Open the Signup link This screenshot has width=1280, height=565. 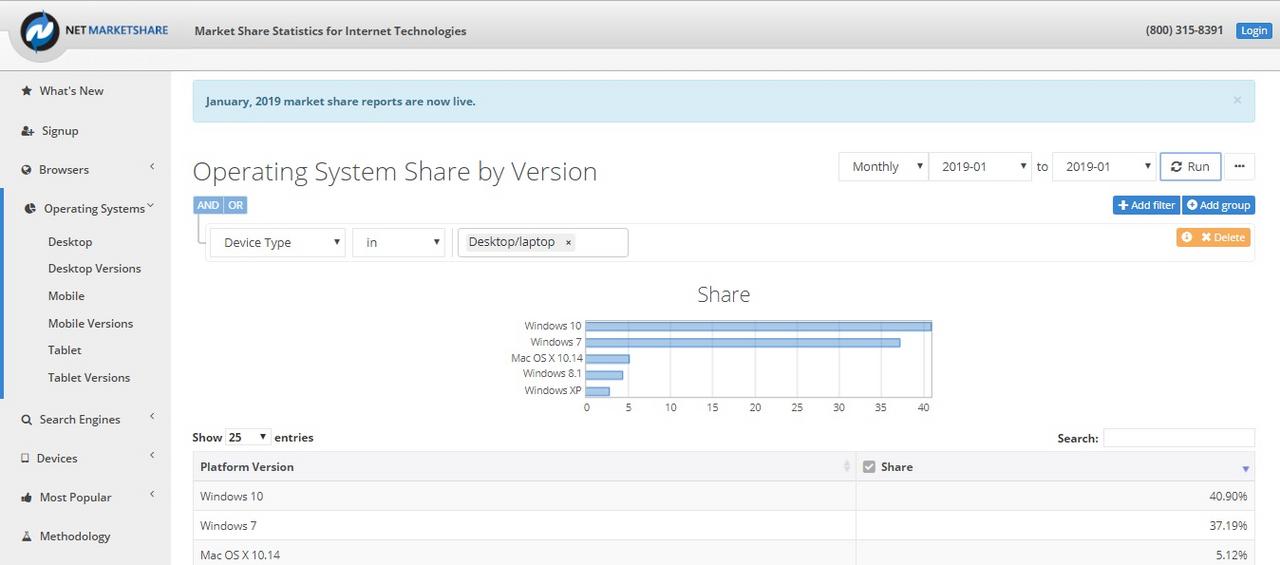click(x=60, y=131)
